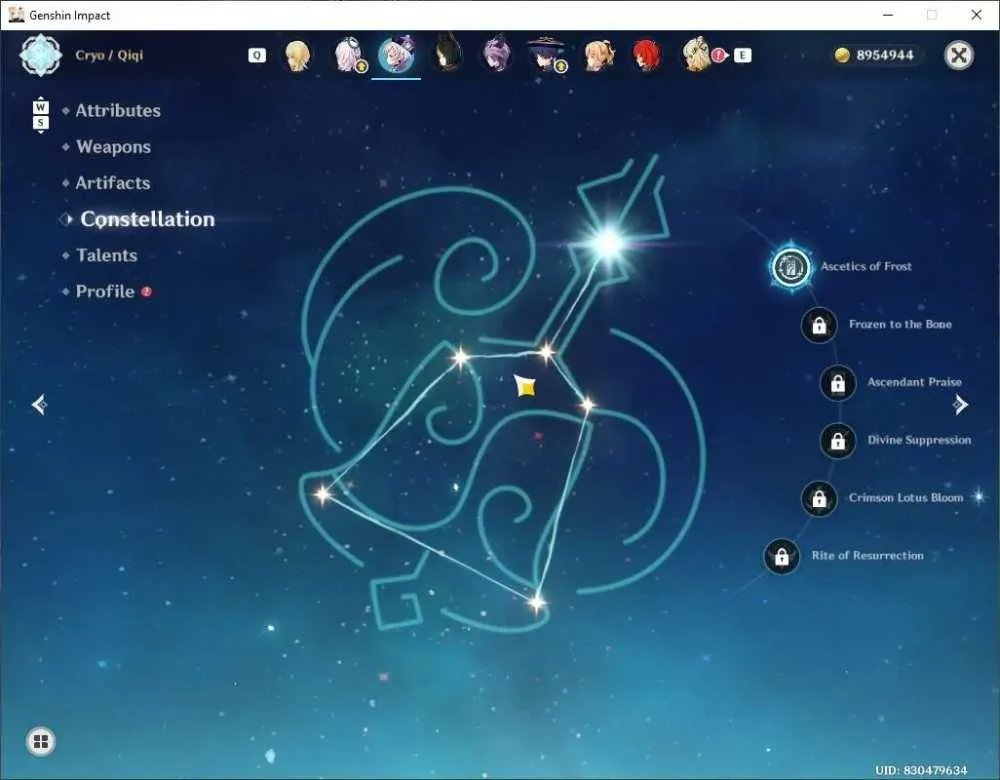Click the Q previous-character key hint

[256, 55]
